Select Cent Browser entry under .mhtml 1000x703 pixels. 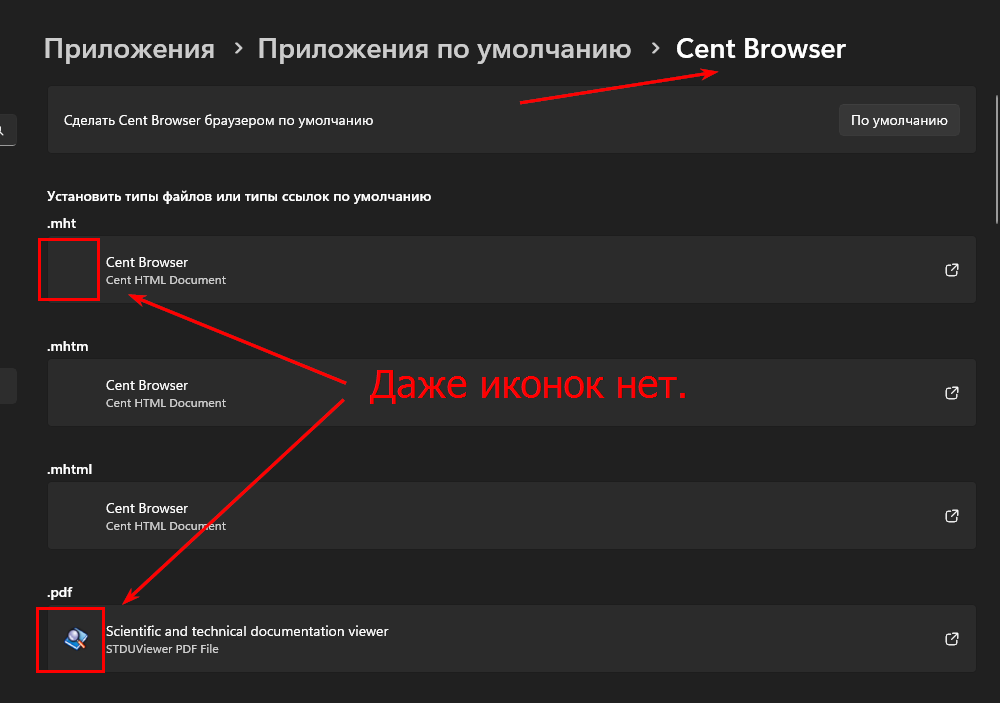511,516
